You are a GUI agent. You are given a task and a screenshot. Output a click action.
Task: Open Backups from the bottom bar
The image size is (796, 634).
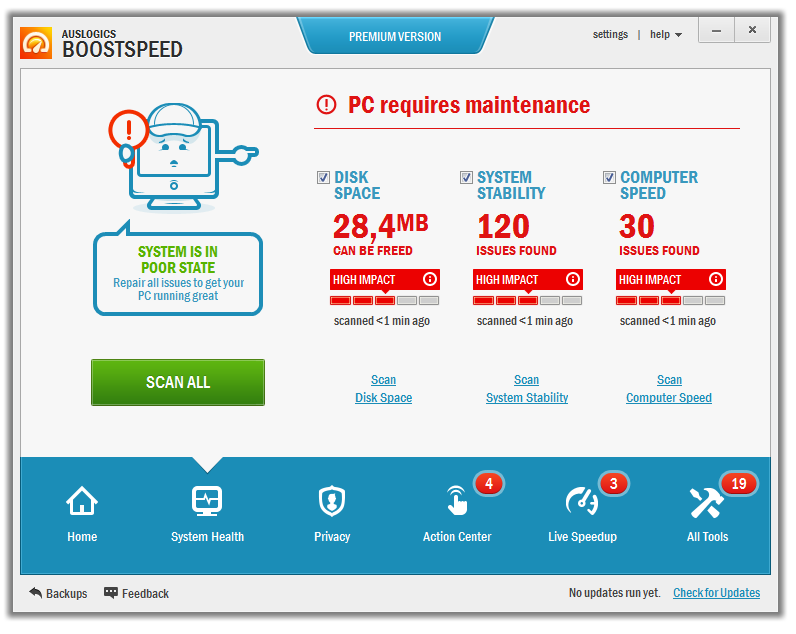point(58,594)
